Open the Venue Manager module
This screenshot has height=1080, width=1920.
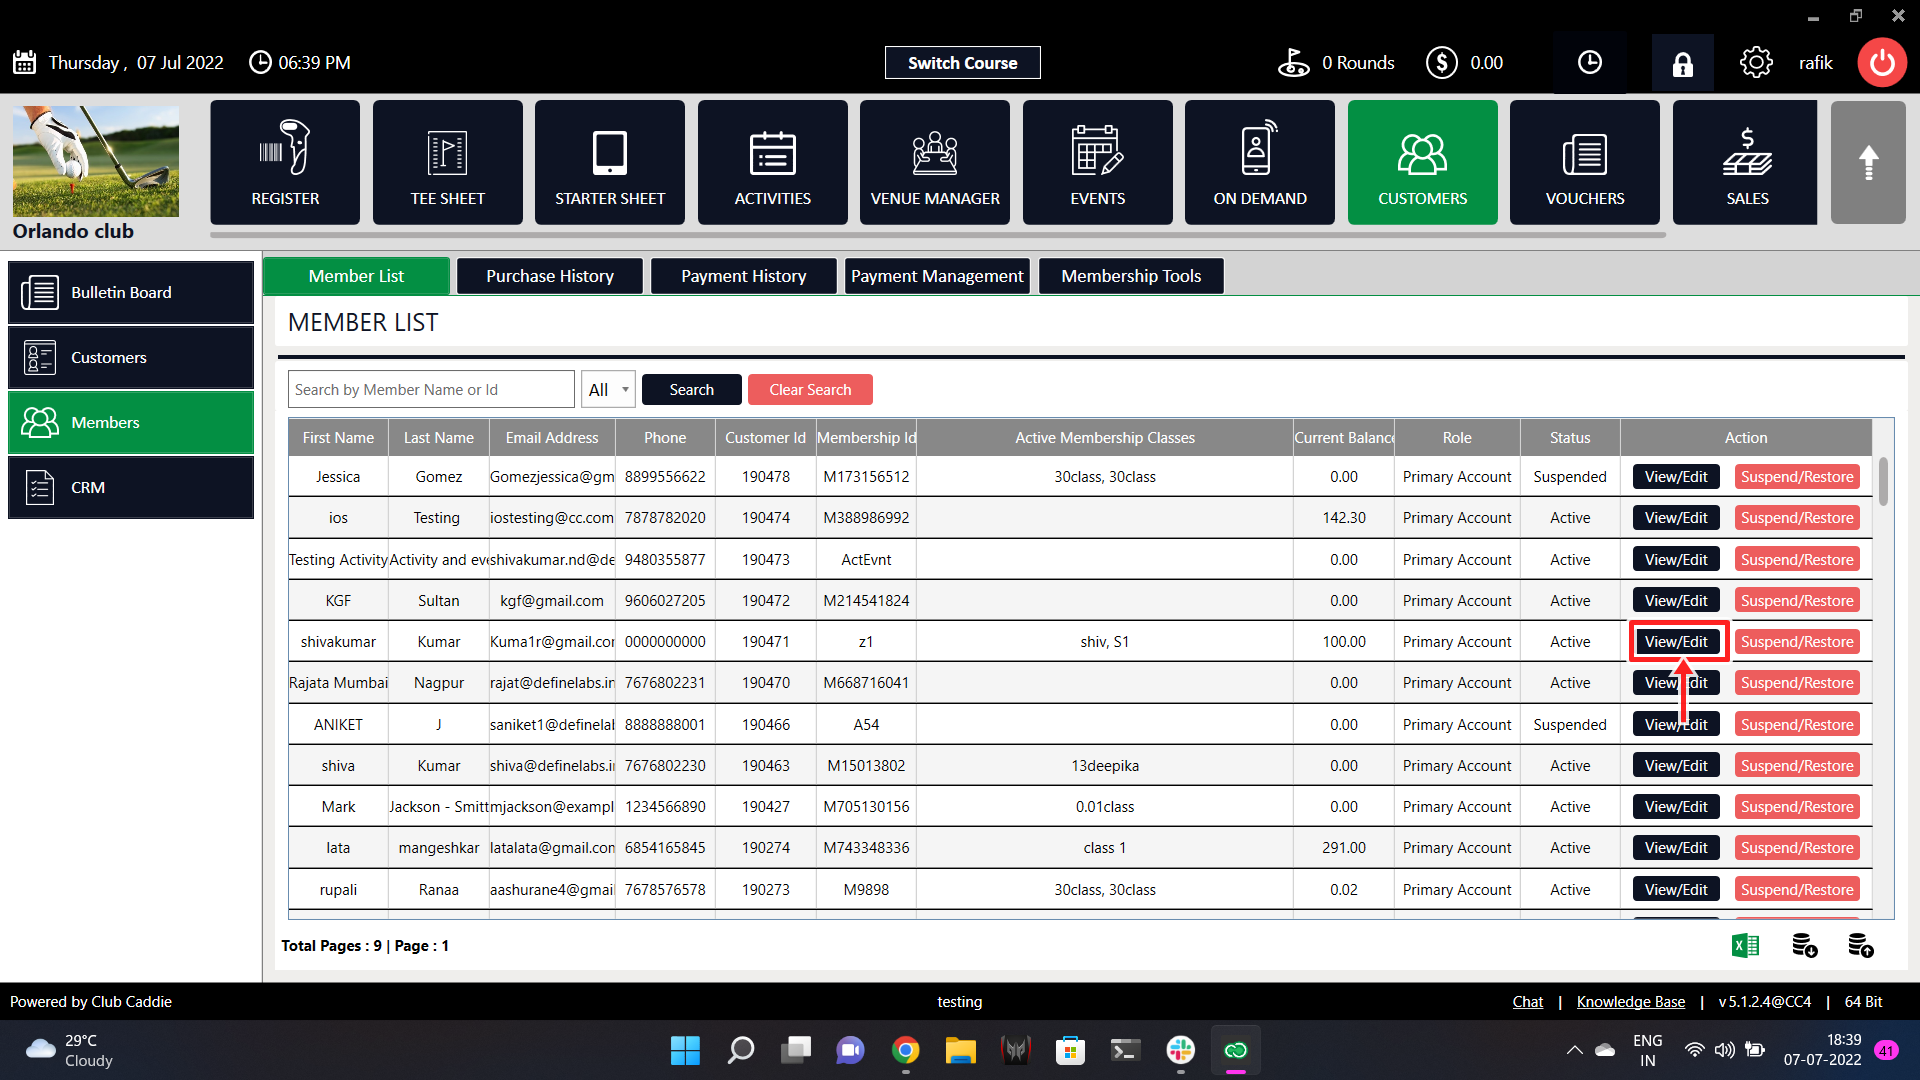934,162
